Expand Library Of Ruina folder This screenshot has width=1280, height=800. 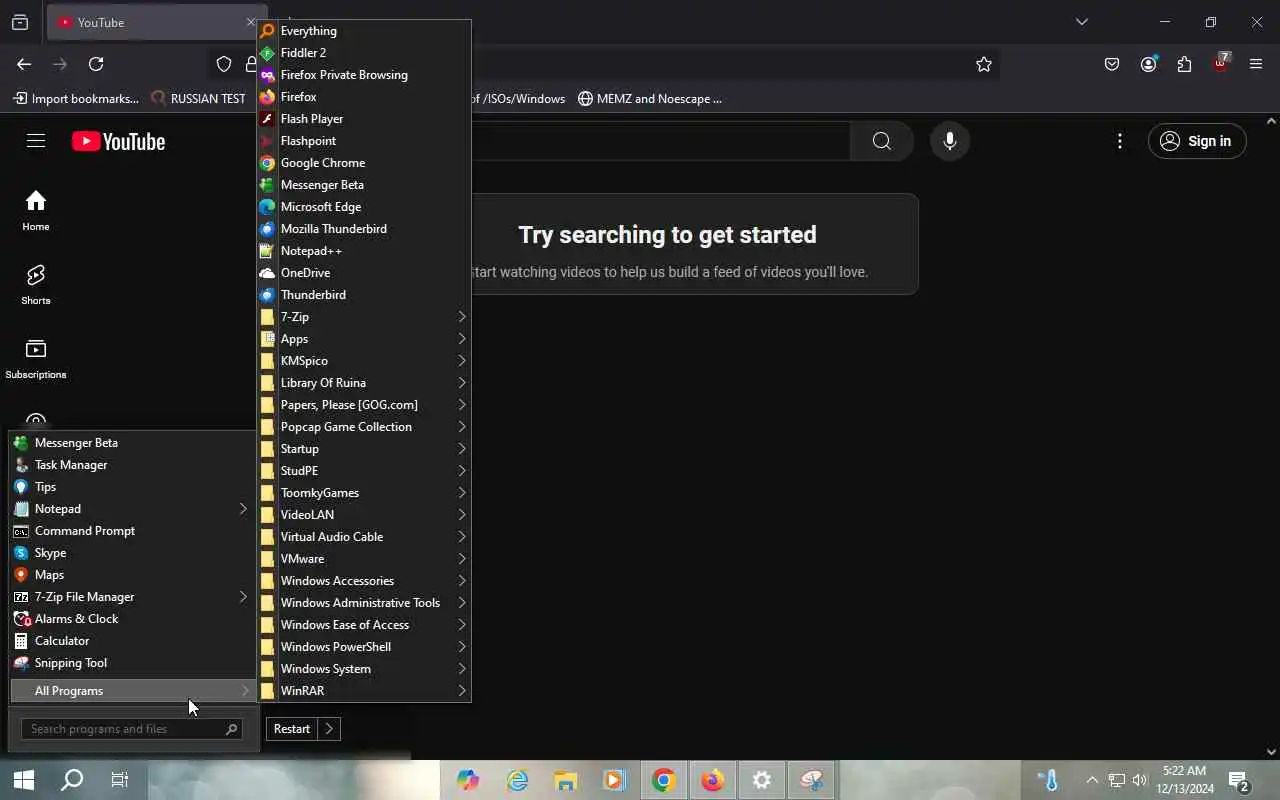(364, 383)
